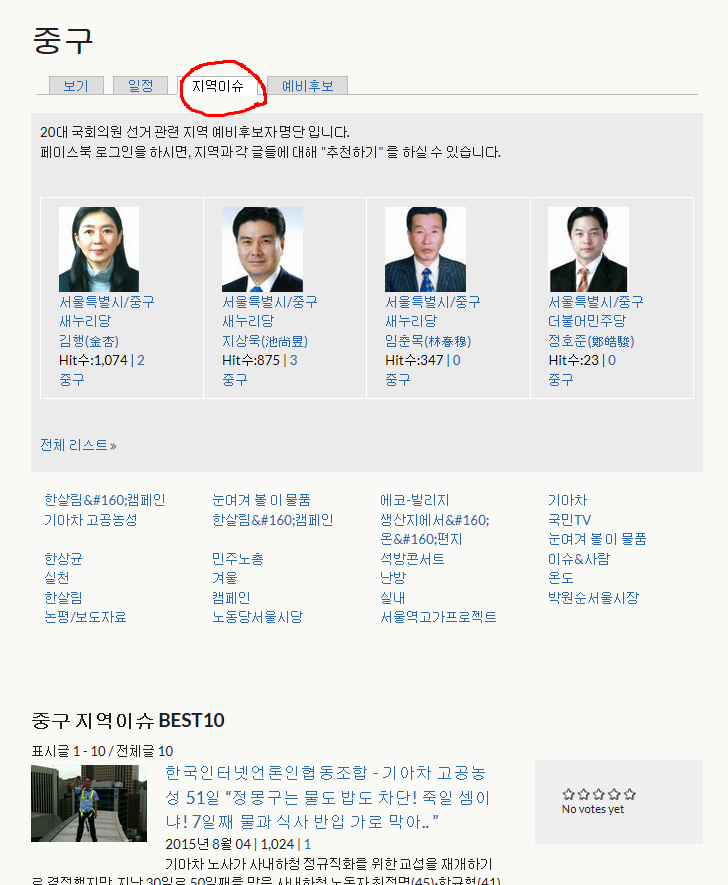The width and height of the screenshot is (728, 885).
Task: Select the 지역이슈 tab
Action: 218,86
